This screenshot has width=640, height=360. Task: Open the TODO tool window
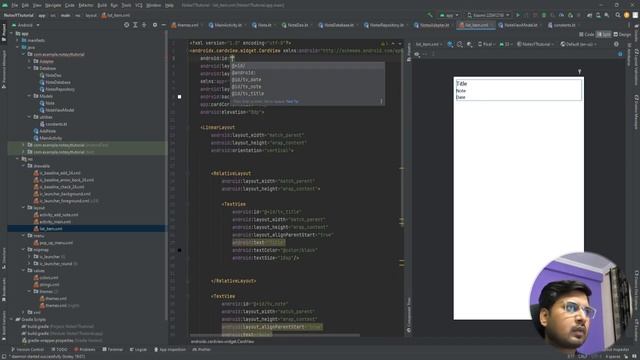(x=60, y=349)
